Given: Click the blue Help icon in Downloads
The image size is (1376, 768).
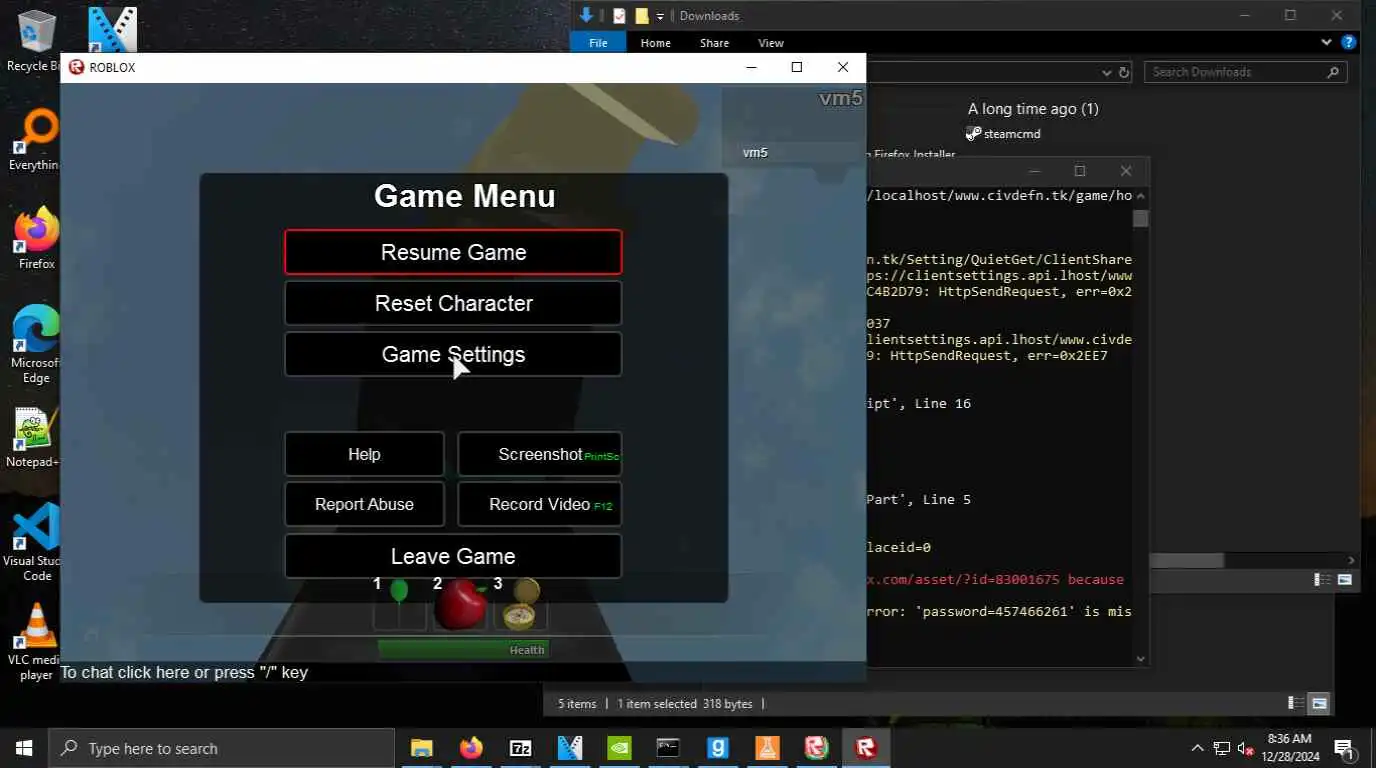Looking at the screenshot, I should click(x=1348, y=42).
